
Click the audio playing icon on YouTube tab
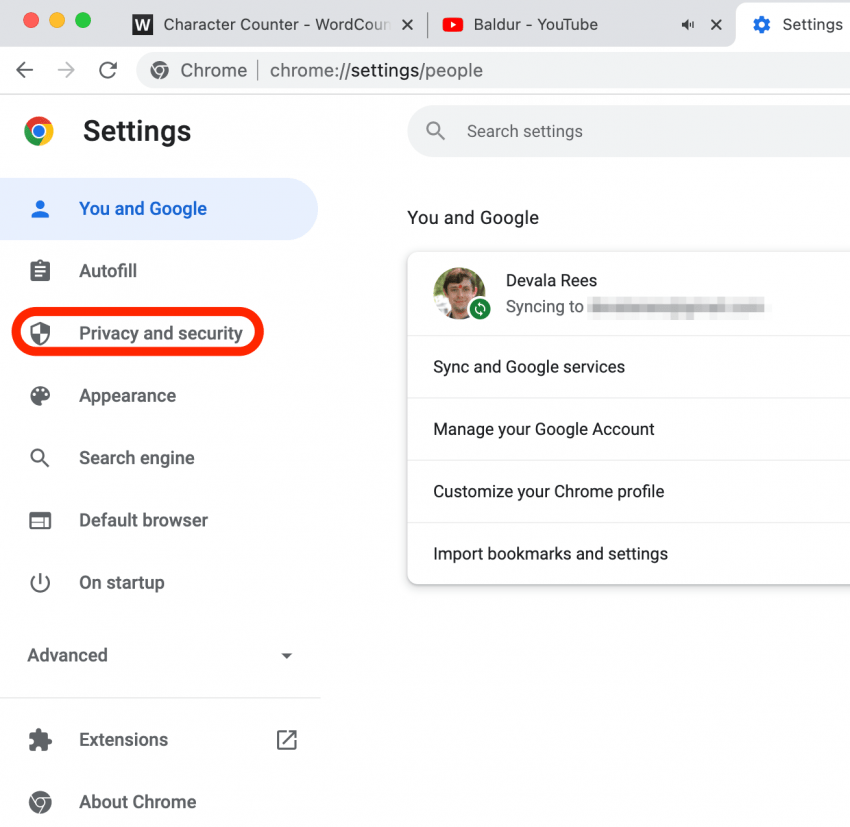[x=688, y=24]
